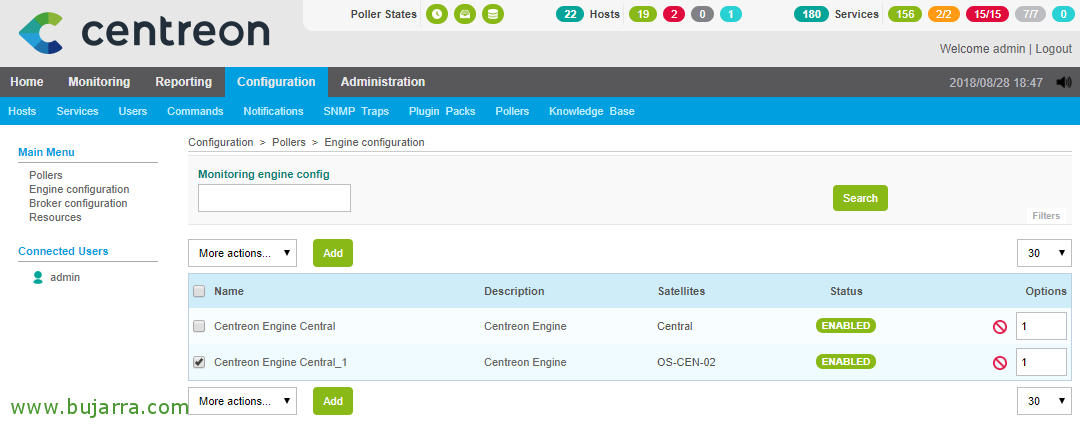This screenshot has height=429, width=1080.
Task: Open the Centreon Engine Central_1 config link
Action: tap(280, 362)
